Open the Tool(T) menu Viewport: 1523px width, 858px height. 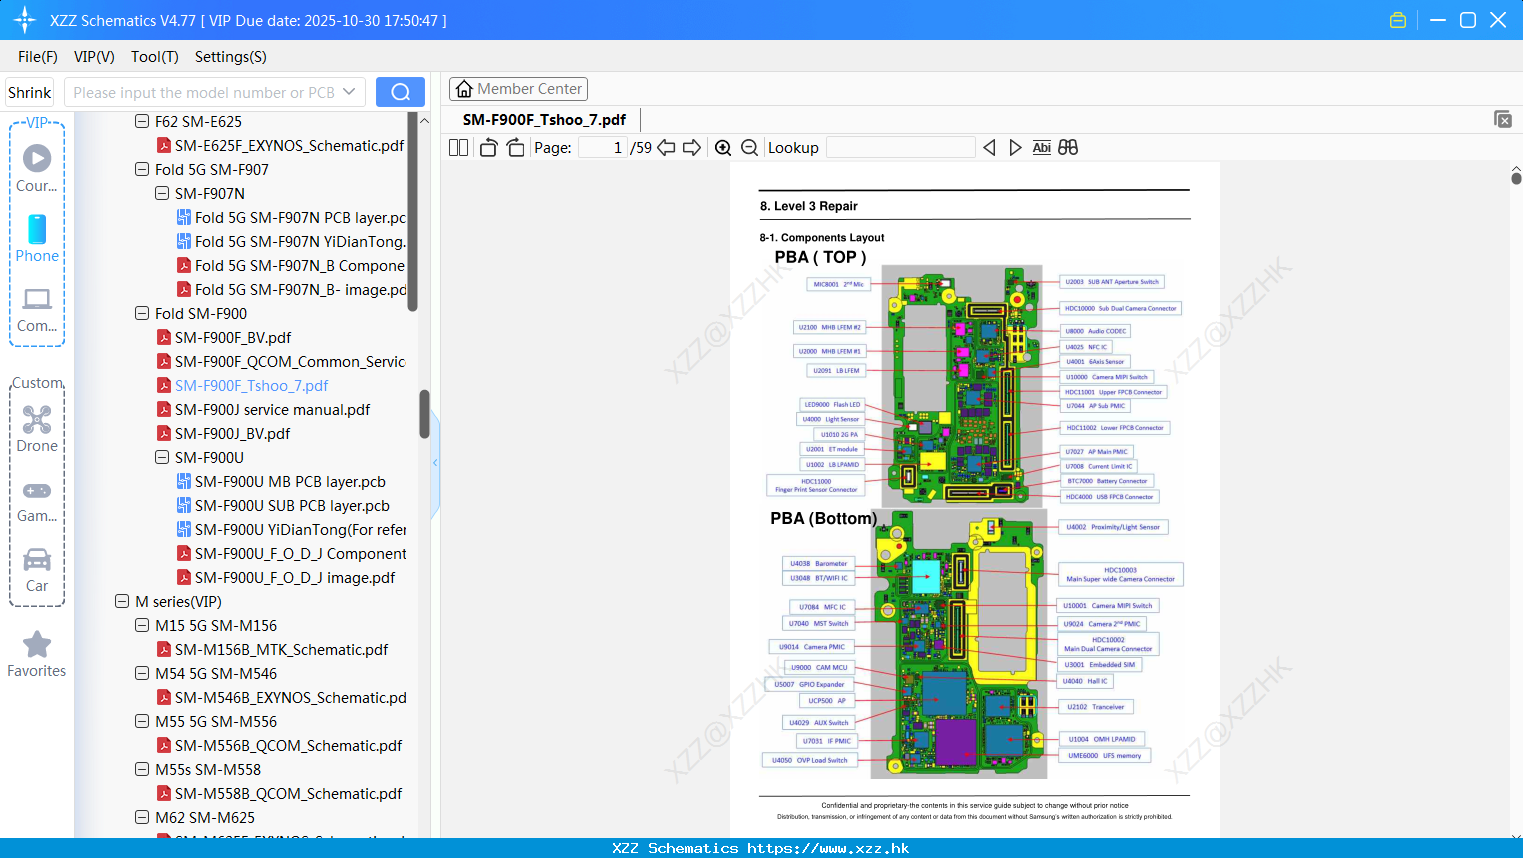click(x=155, y=57)
